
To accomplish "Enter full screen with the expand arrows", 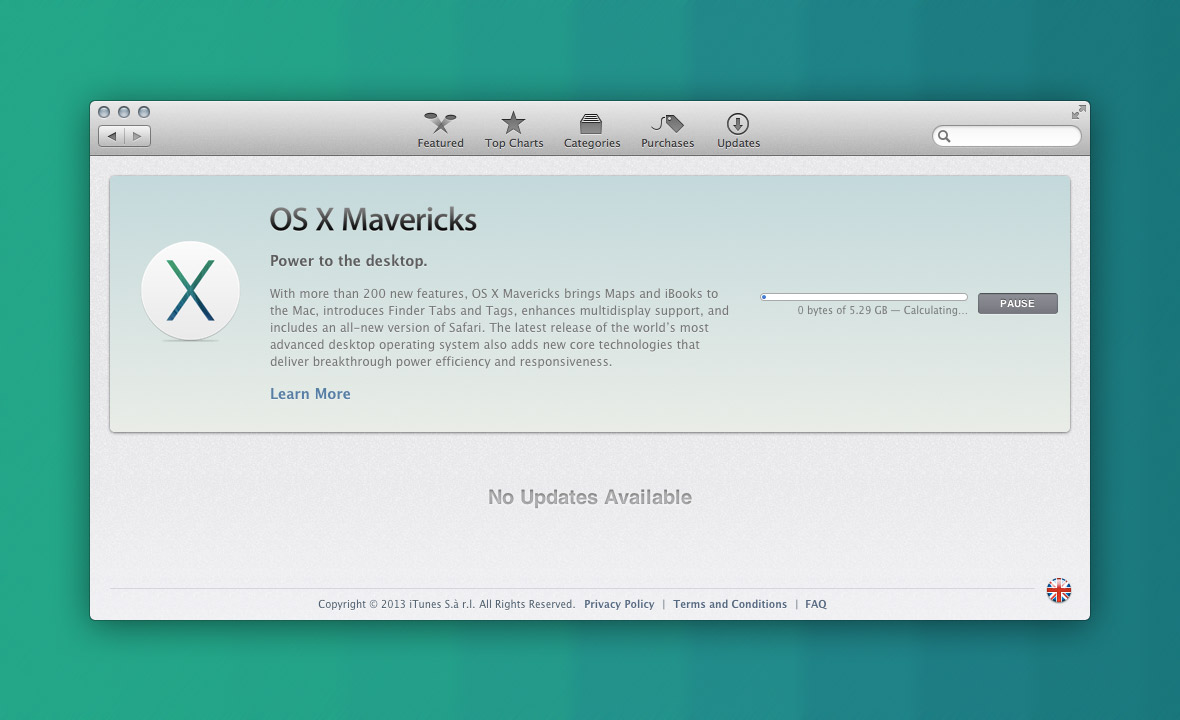I will [1078, 112].
